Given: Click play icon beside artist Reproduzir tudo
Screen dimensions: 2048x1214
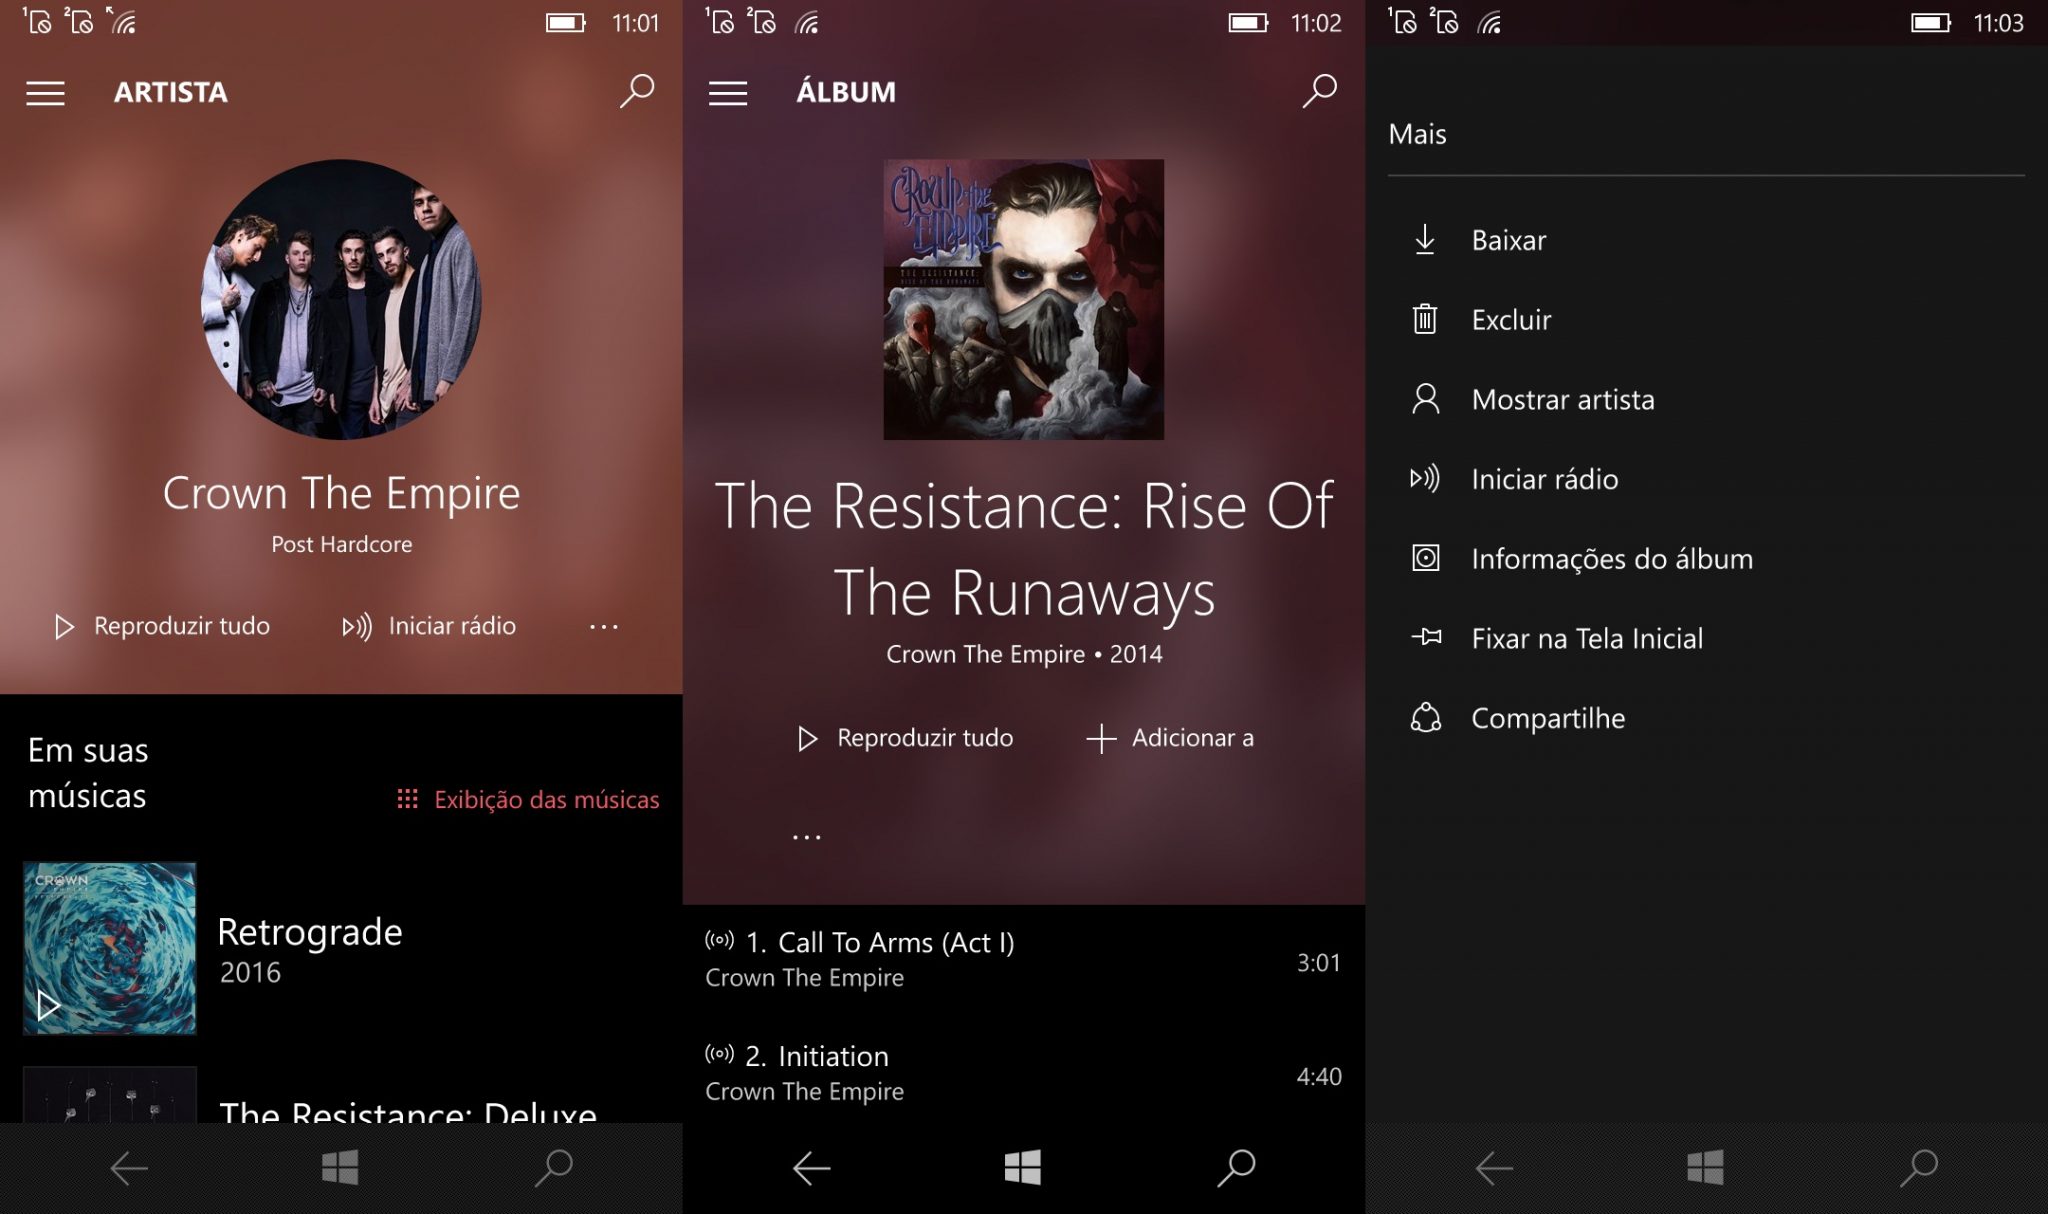Looking at the screenshot, I should (x=65, y=627).
